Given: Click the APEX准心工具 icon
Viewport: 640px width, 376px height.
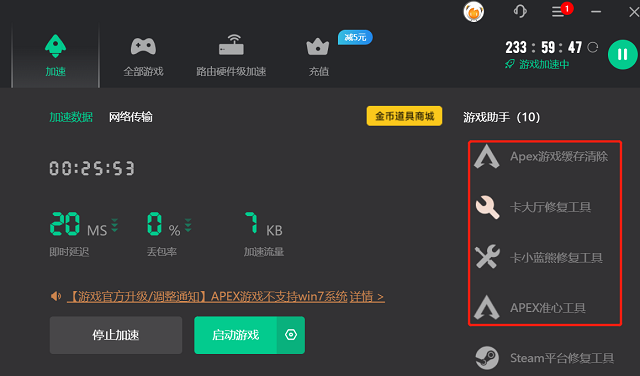Looking at the screenshot, I should [487, 307].
